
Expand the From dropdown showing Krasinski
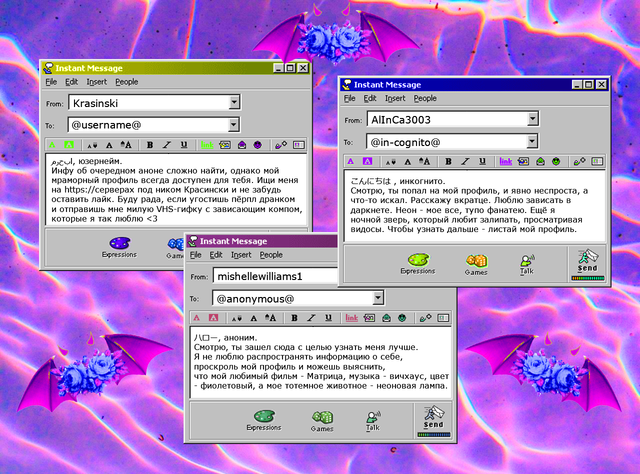coord(234,102)
